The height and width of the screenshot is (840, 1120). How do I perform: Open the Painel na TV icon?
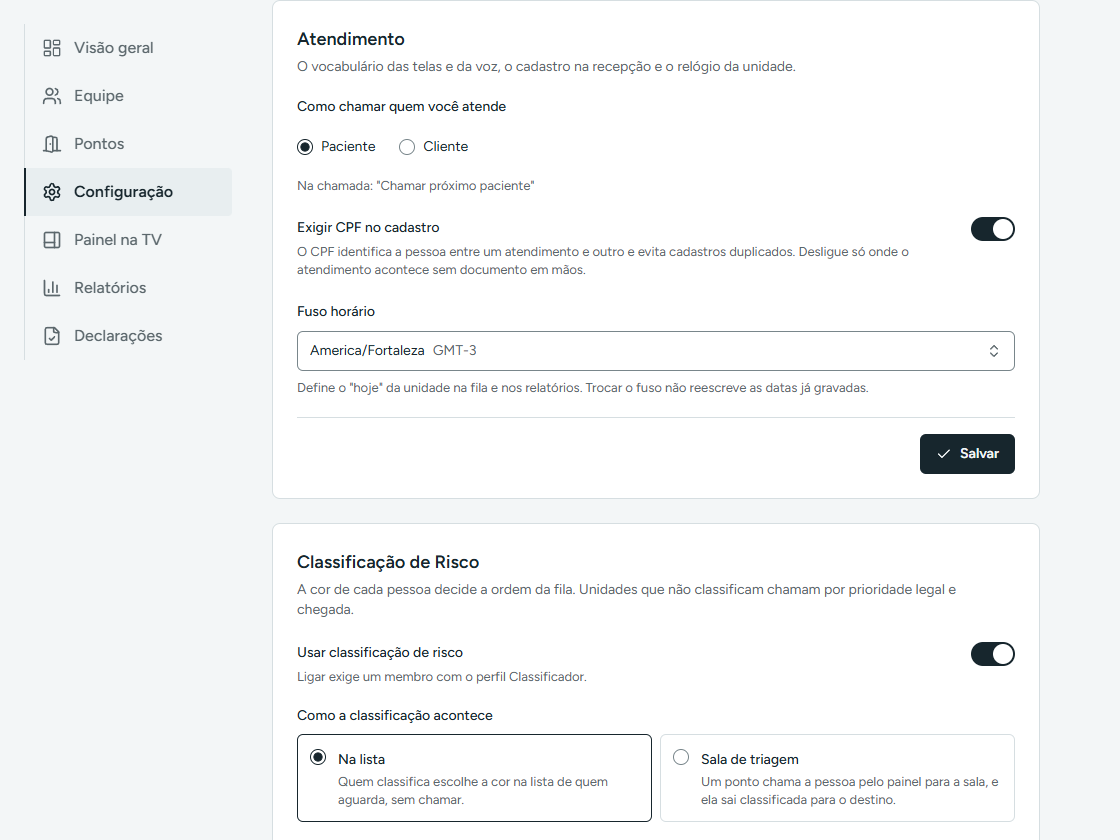pos(51,239)
